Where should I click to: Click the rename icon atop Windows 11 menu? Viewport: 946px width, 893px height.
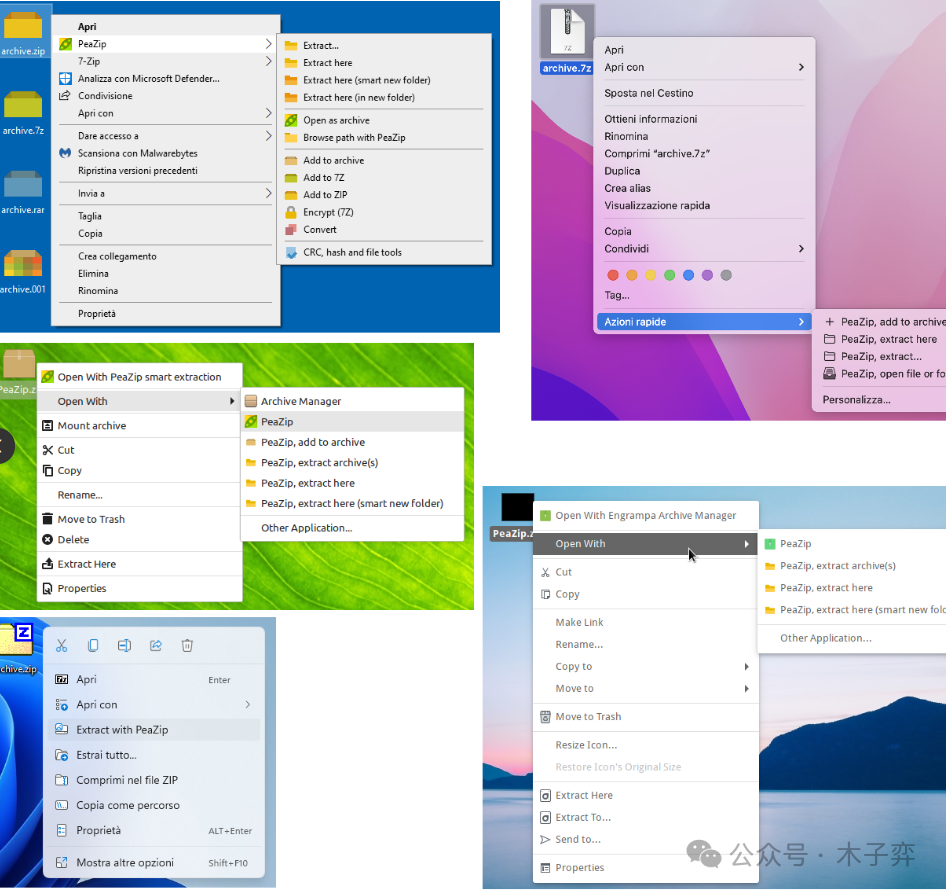[124, 646]
